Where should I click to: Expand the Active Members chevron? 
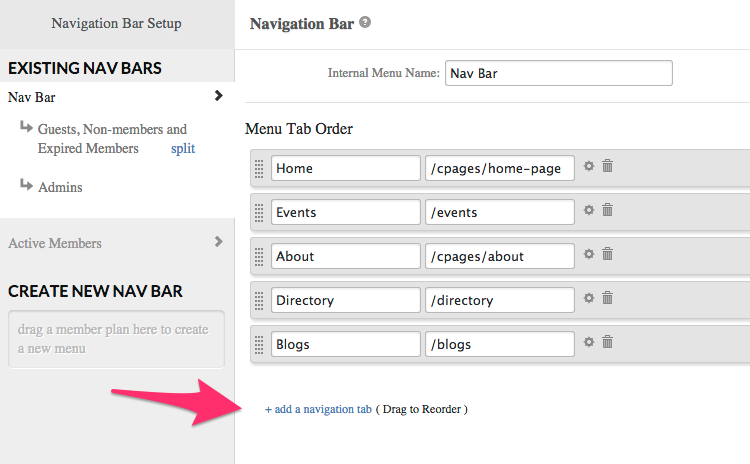coord(218,242)
